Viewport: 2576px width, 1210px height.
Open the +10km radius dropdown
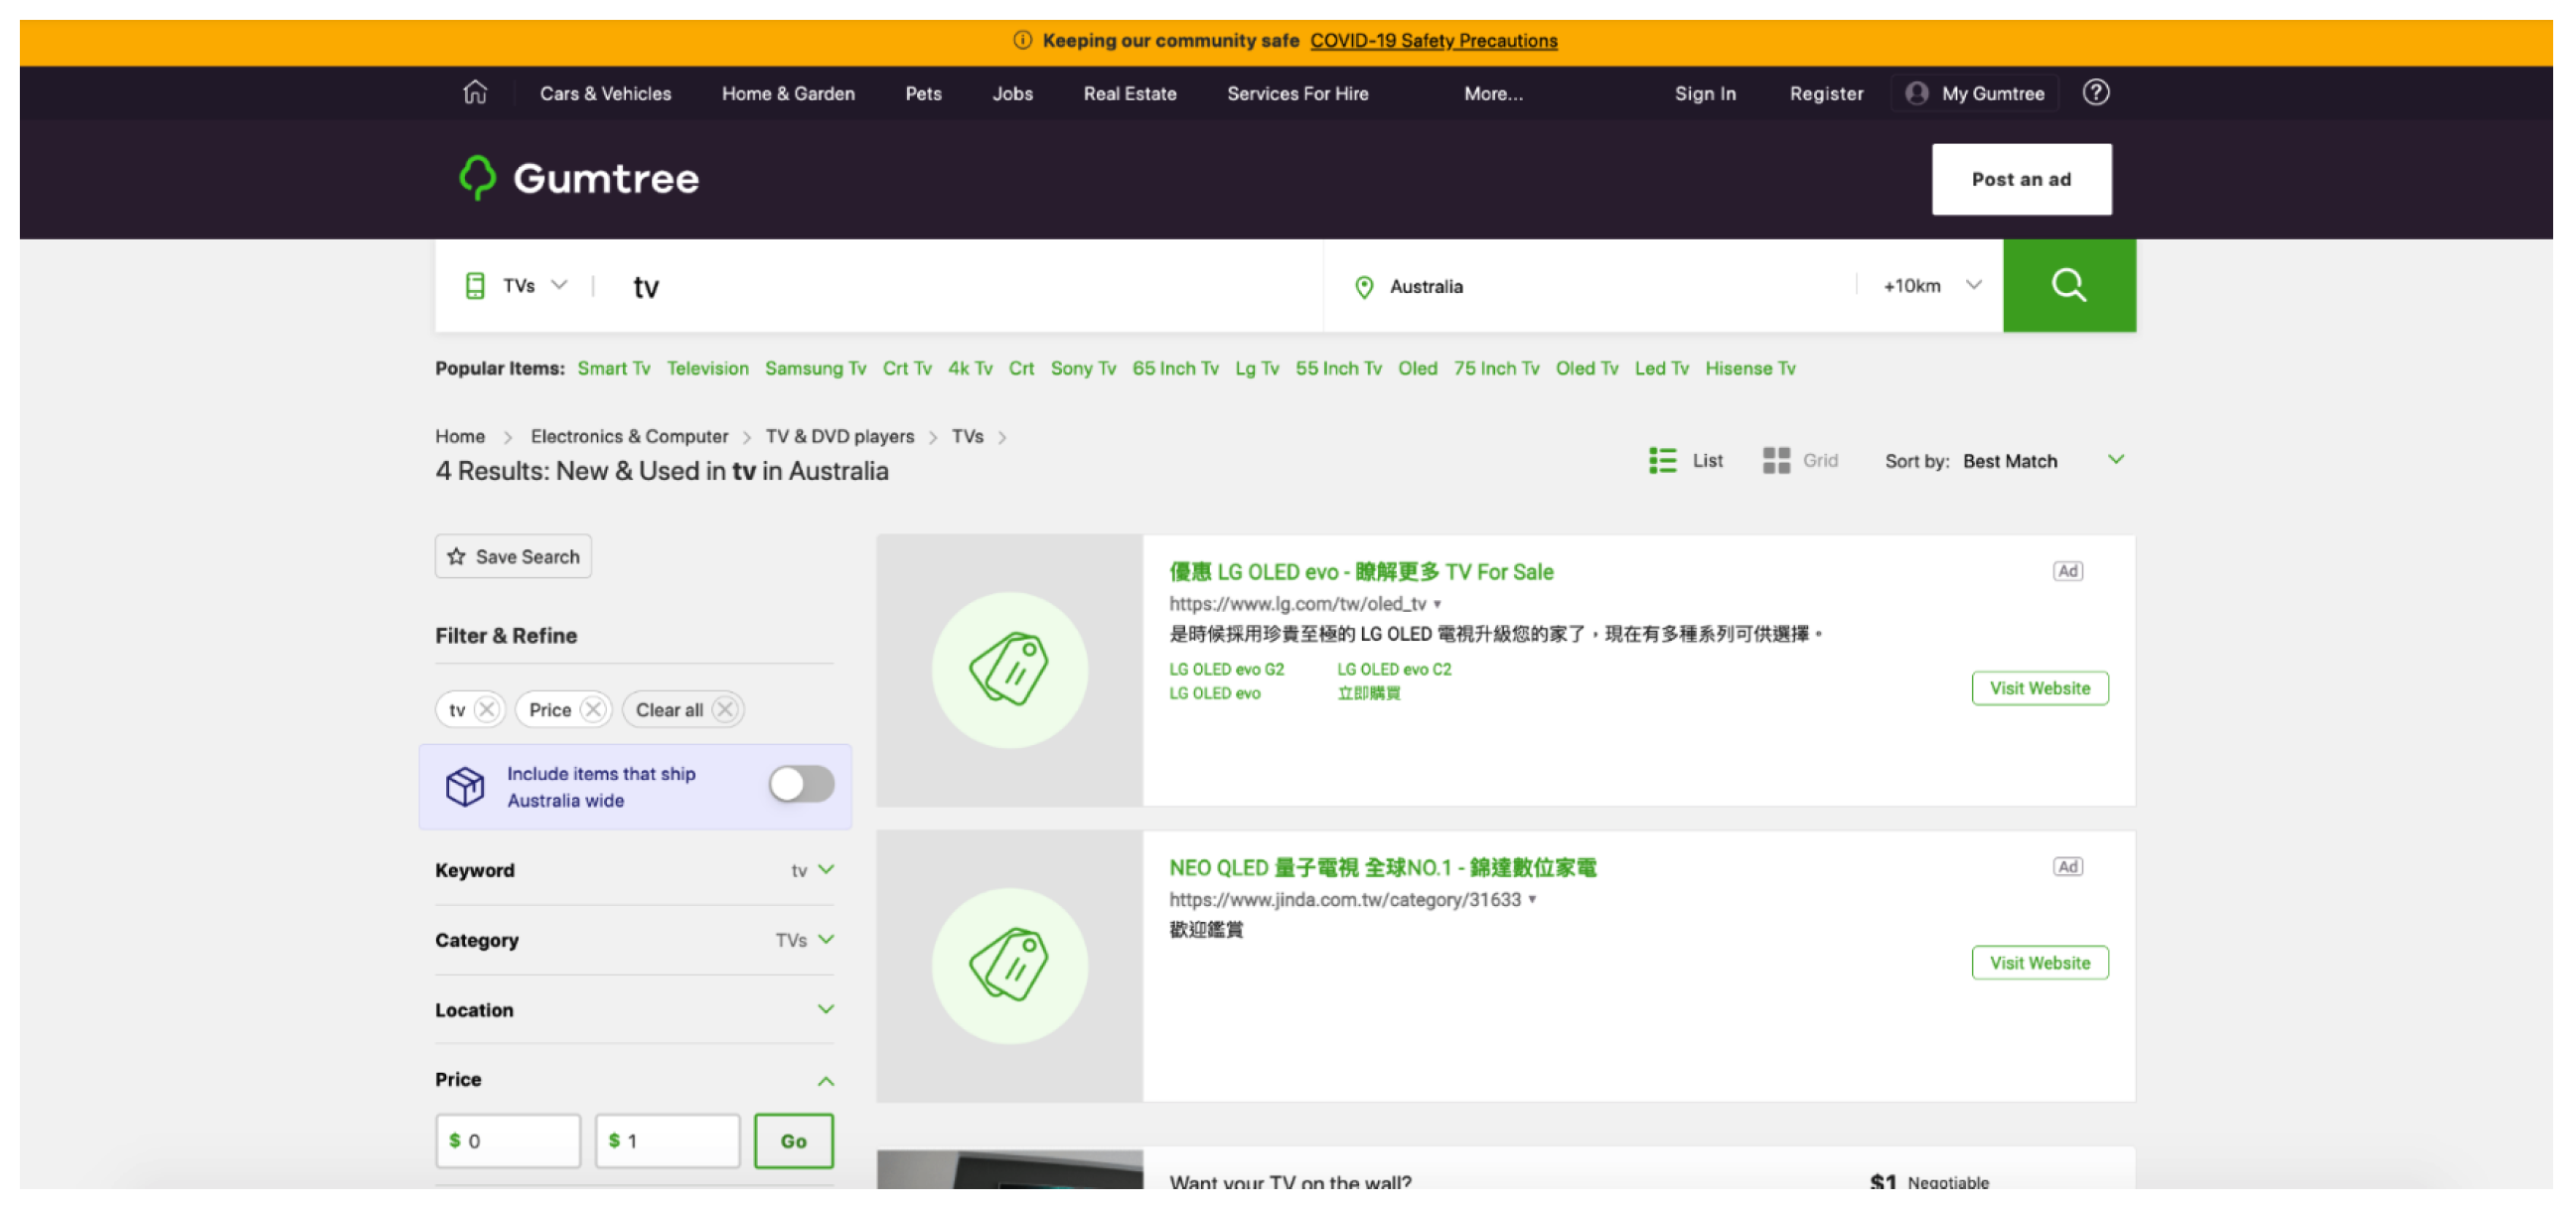1931,286
